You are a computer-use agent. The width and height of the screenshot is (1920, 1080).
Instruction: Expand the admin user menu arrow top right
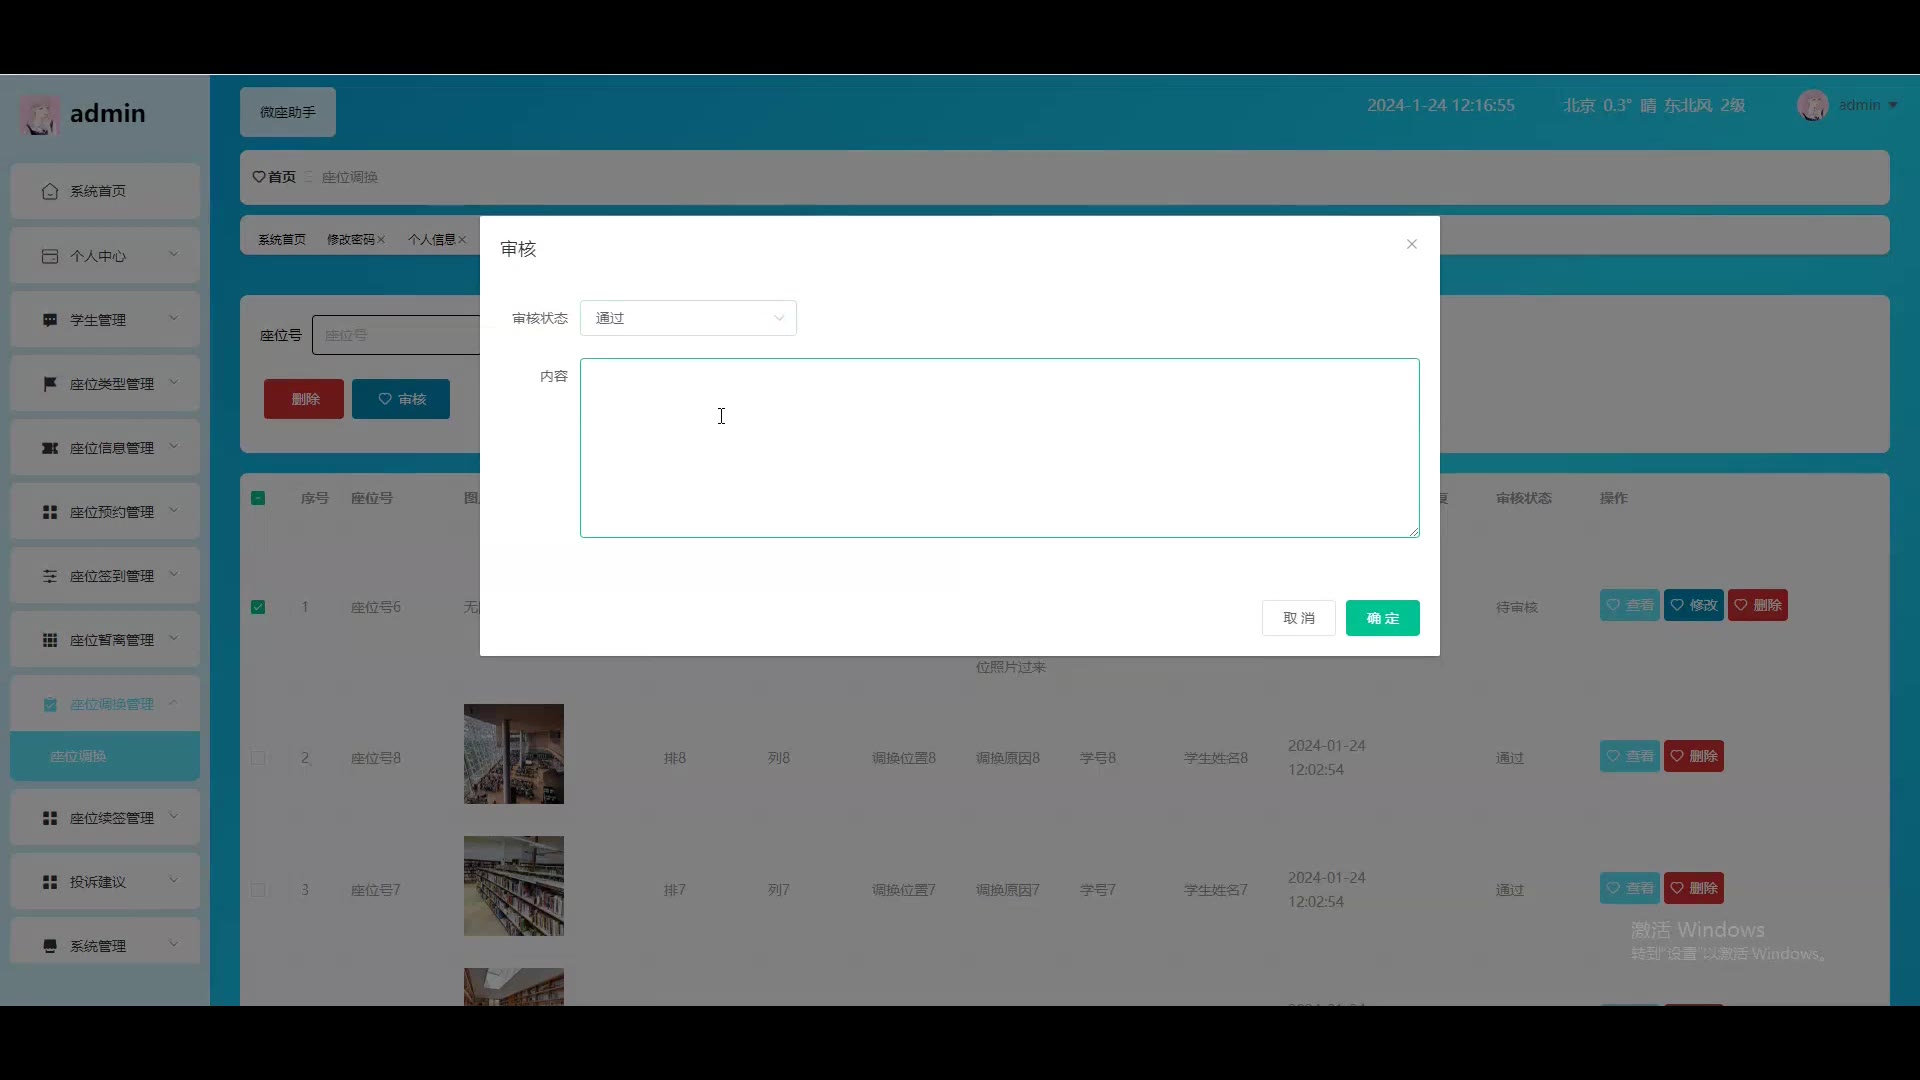(1893, 105)
